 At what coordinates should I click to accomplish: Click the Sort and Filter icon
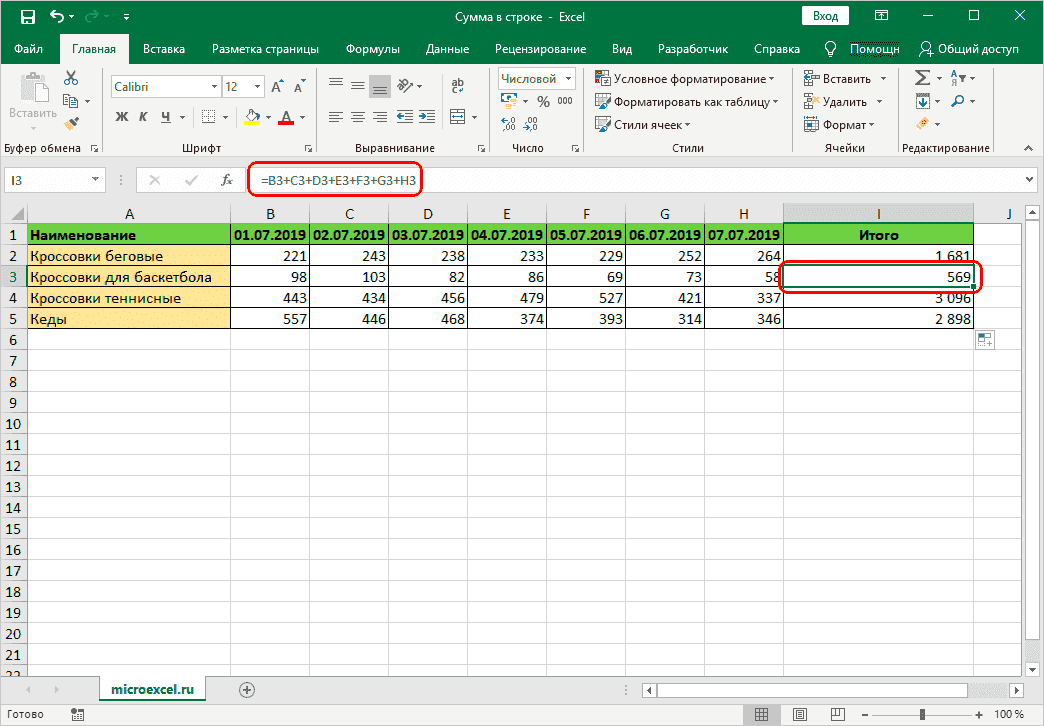click(956, 77)
